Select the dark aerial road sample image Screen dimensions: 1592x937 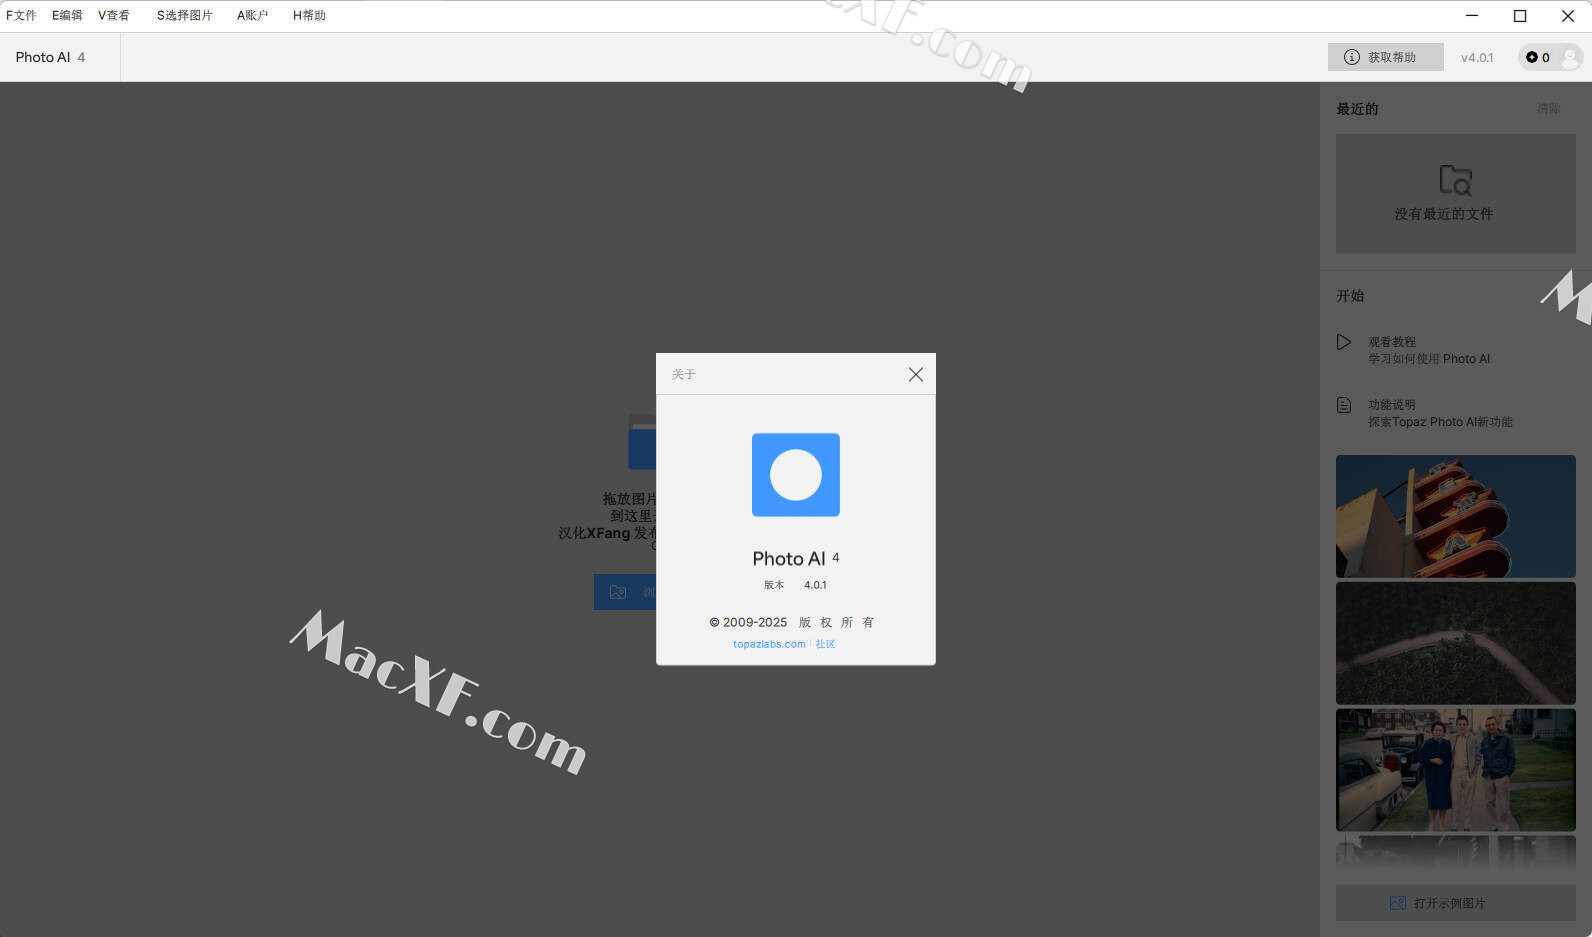[1456, 643]
